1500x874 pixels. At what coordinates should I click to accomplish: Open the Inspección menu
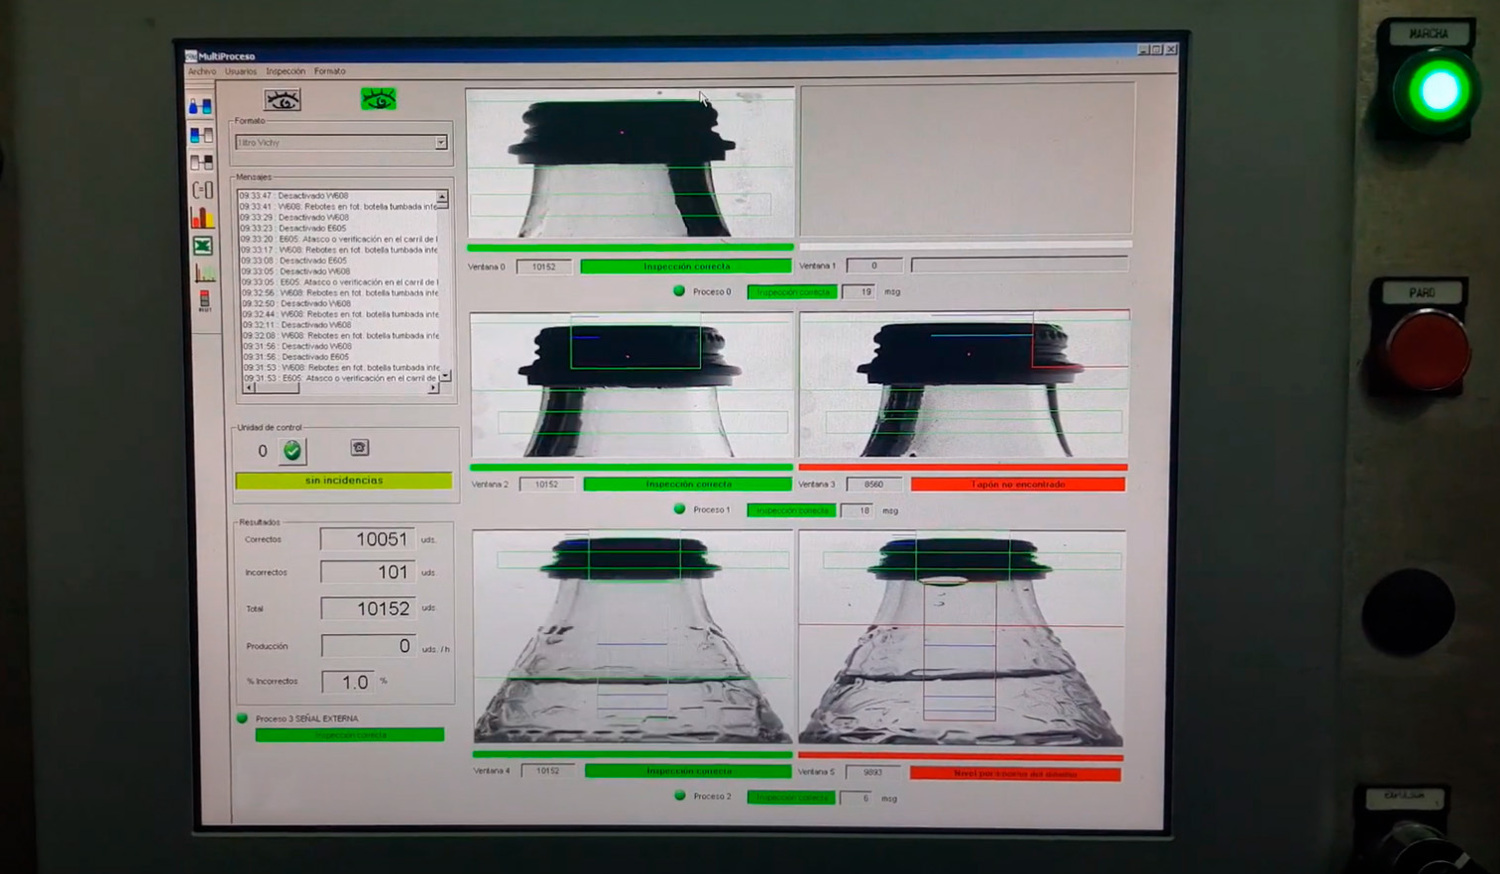pos(285,72)
